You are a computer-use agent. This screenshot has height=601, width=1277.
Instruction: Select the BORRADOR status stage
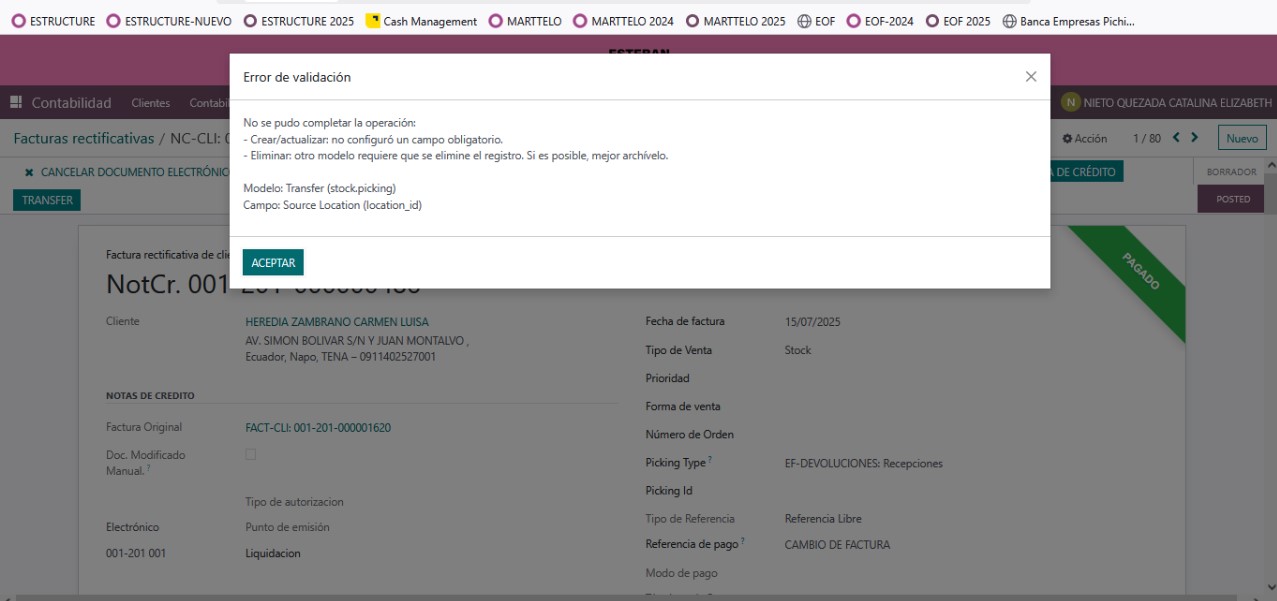[x=1231, y=172]
